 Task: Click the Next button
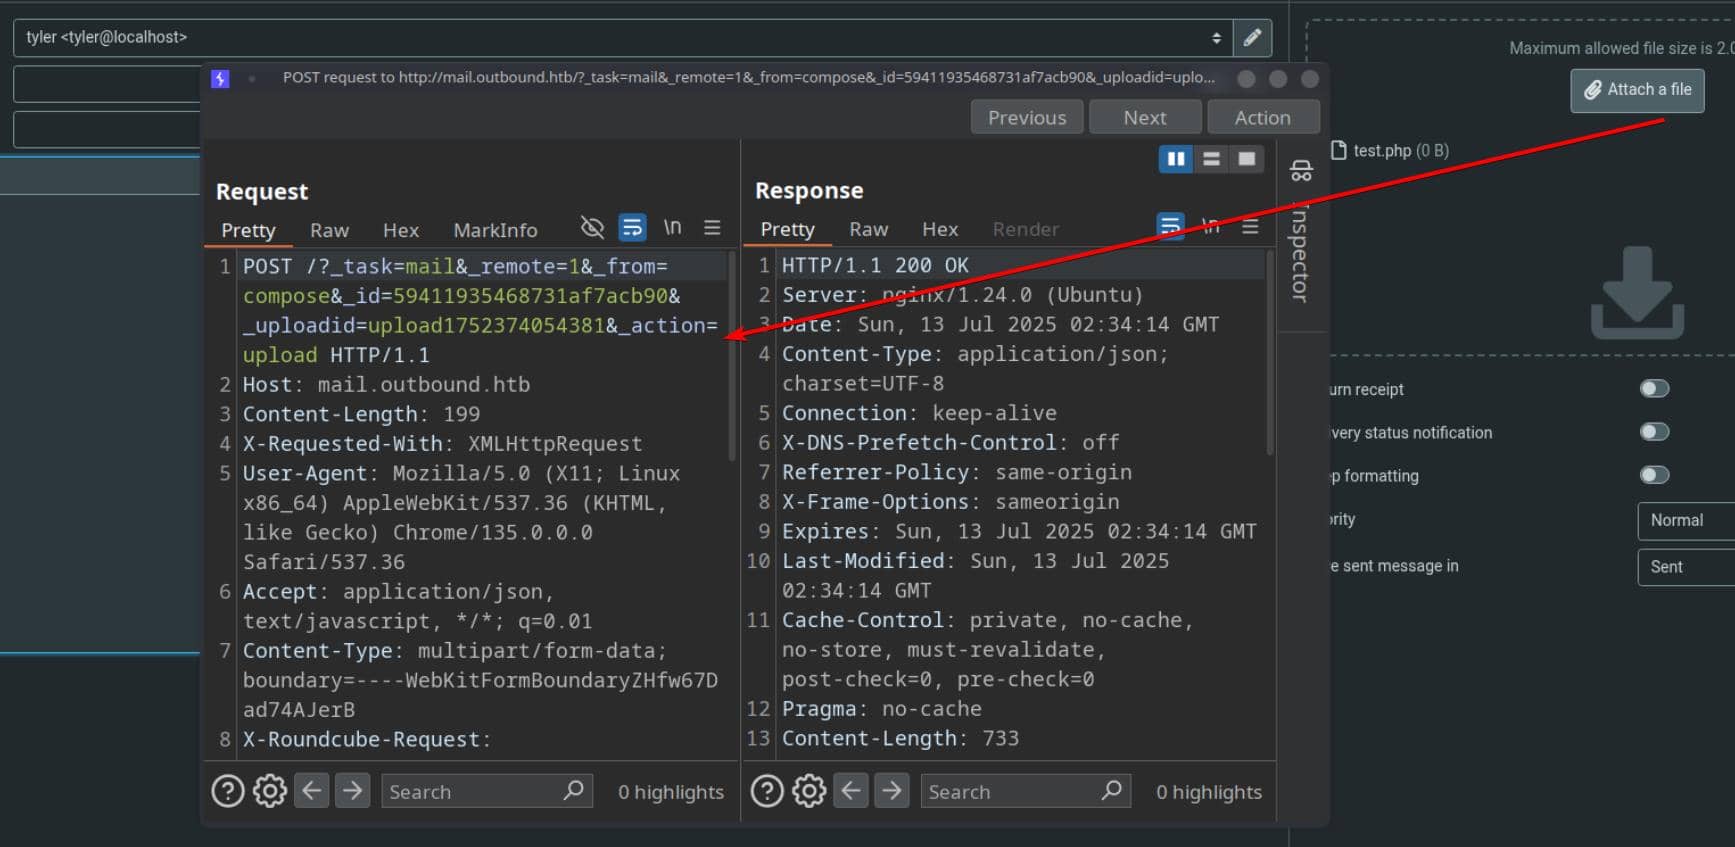point(1145,117)
